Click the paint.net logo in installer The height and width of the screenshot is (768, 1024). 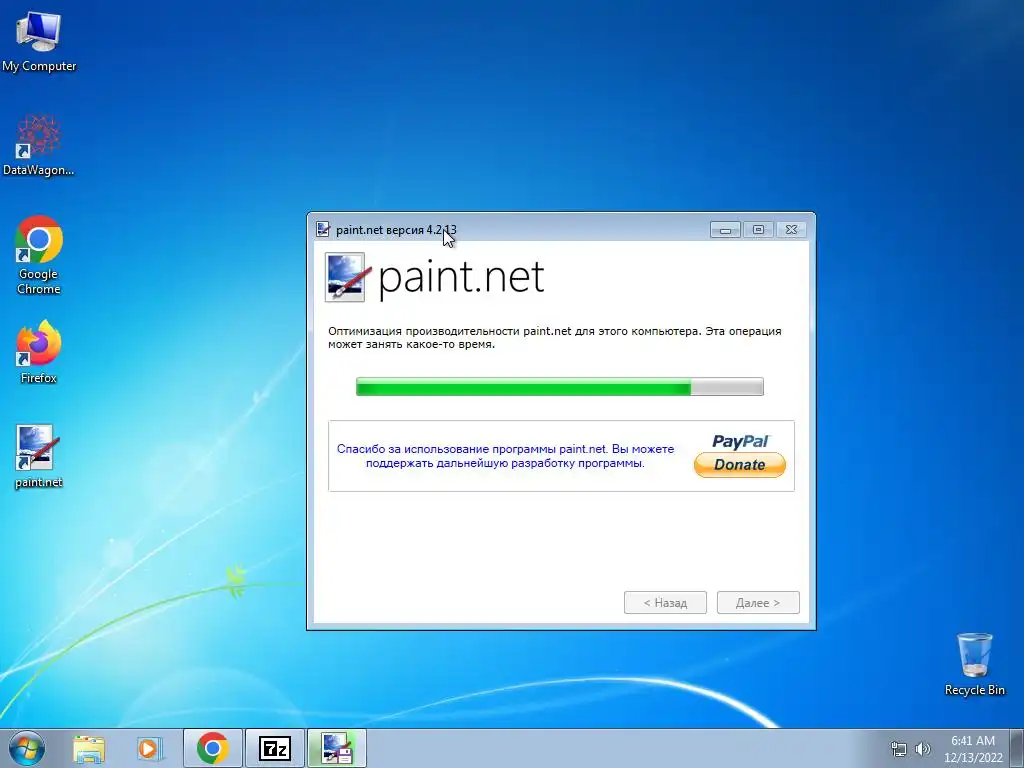coord(435,278)
